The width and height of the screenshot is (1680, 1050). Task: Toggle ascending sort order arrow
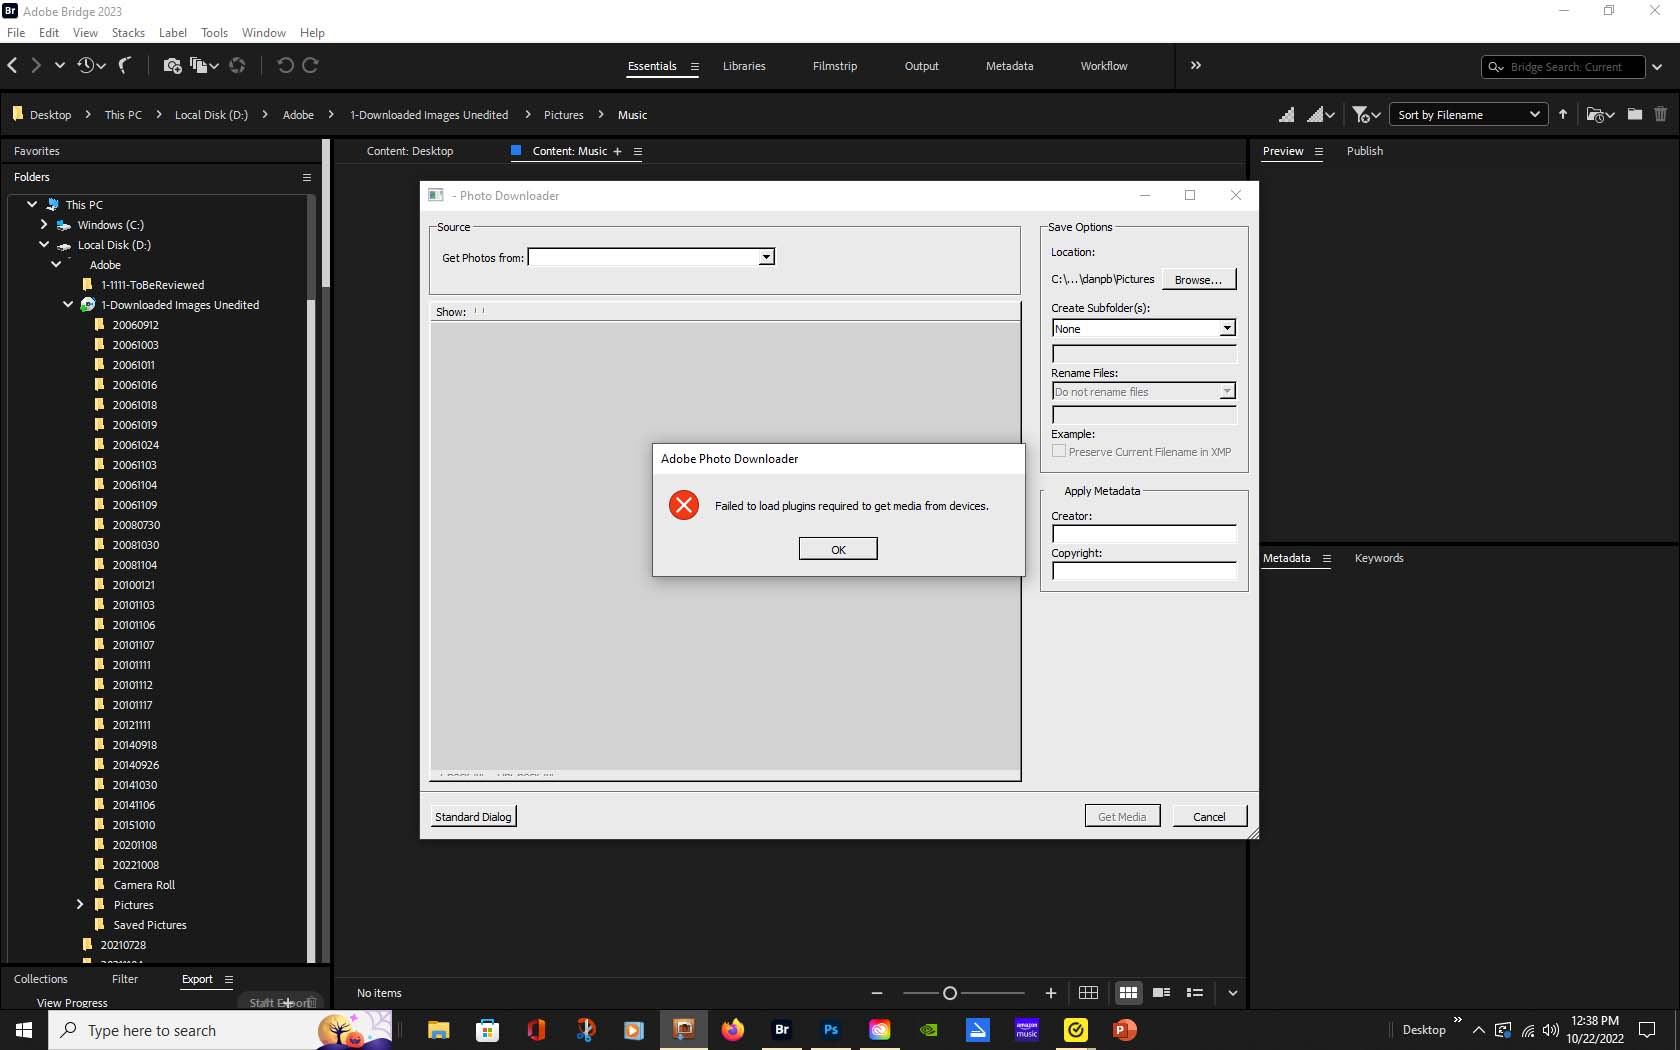pos(1563,115)
